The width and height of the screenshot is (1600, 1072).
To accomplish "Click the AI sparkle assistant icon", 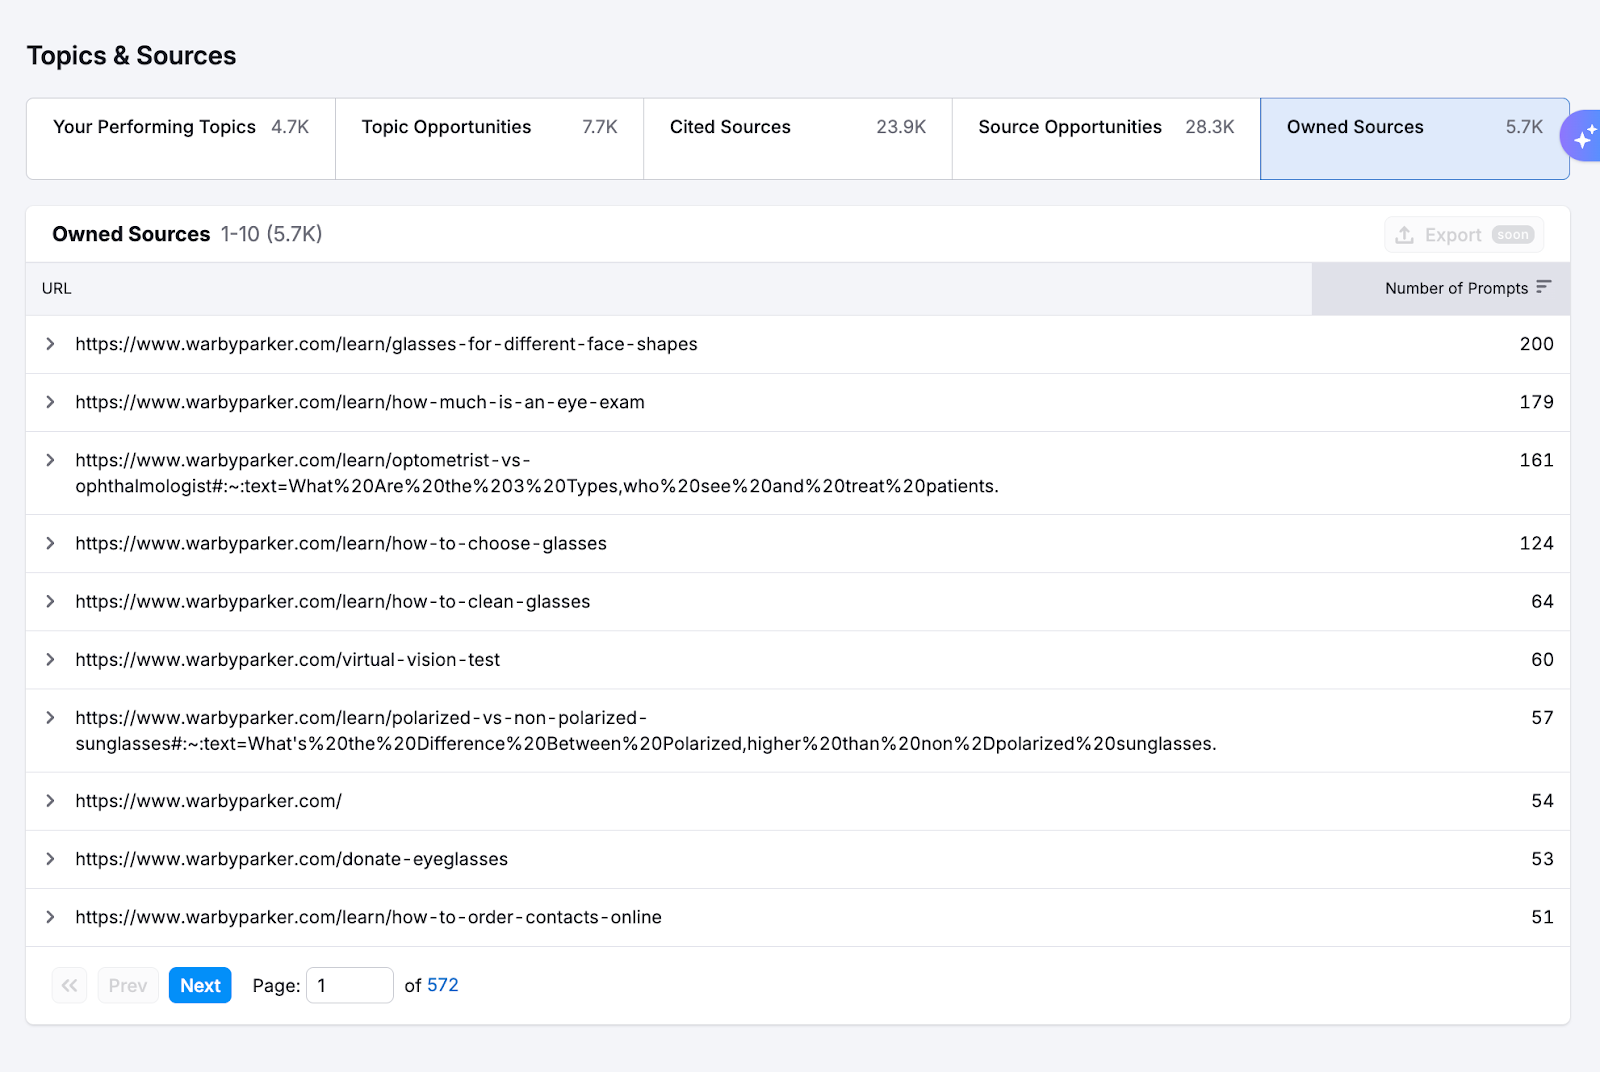I will (1584, 137).
